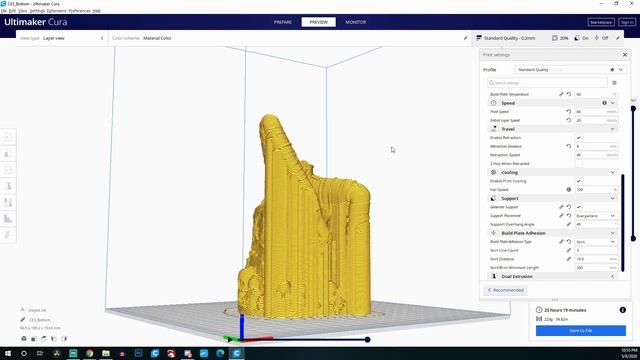Select the Rotate tool in the left toolbar

(8, 170)
